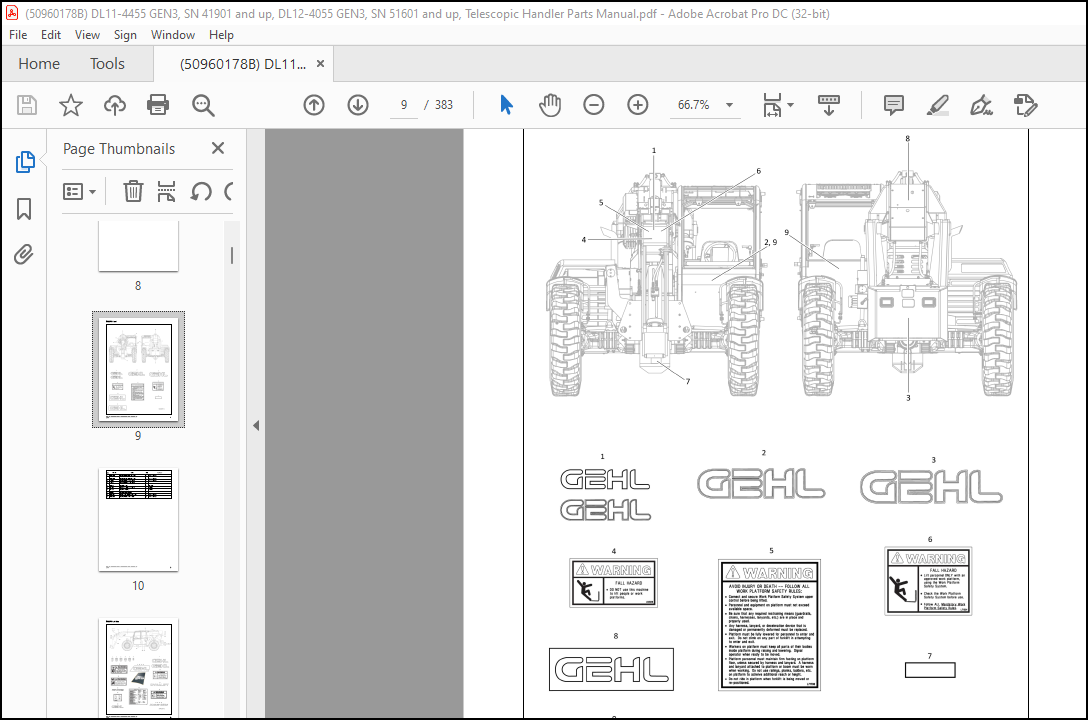Image resolution: width=1088 pixels, height=720 pixels.
Task: Open the Find text magnifier tool
Action: click(x=203, y=105)
